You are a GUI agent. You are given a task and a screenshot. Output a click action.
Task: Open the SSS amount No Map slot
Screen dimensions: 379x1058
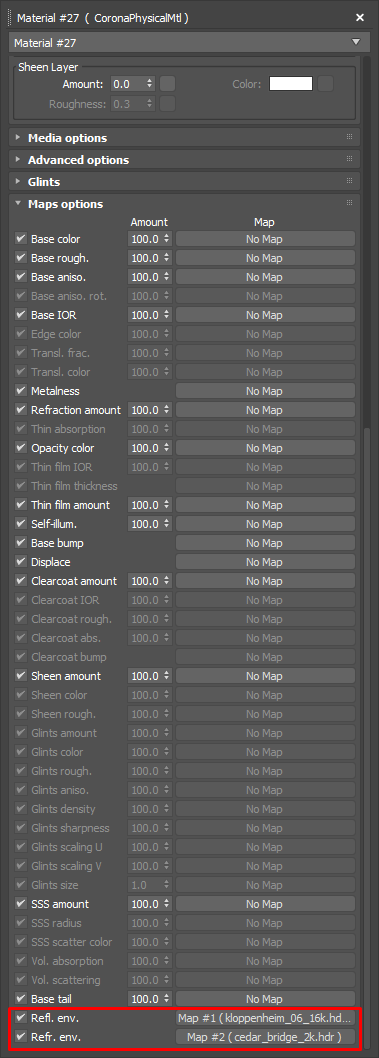(265, 904)
